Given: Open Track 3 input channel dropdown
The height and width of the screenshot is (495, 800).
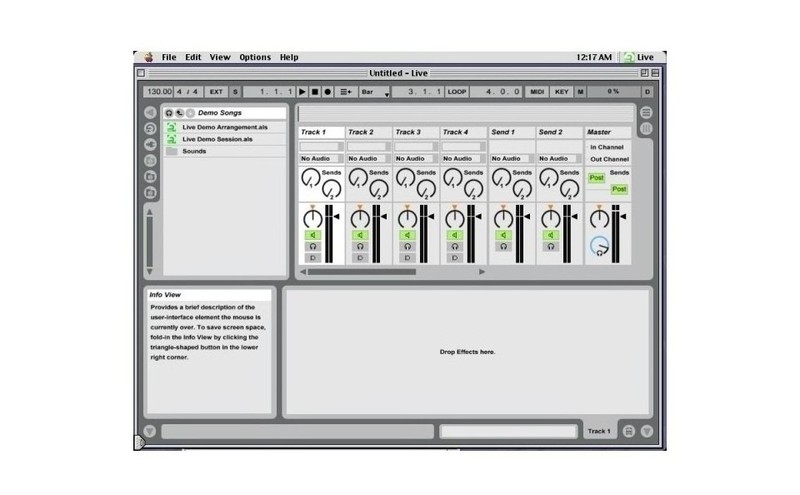Looking at the screenshot, I should click(416, 147).
